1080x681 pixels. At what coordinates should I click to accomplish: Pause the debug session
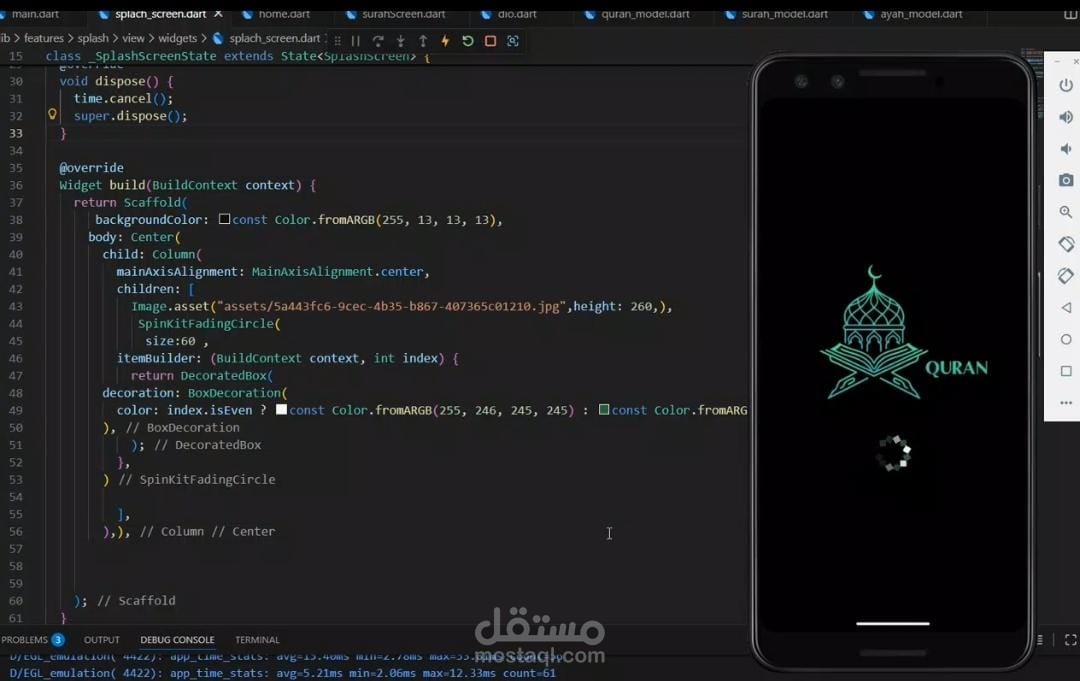coord(355,41)
